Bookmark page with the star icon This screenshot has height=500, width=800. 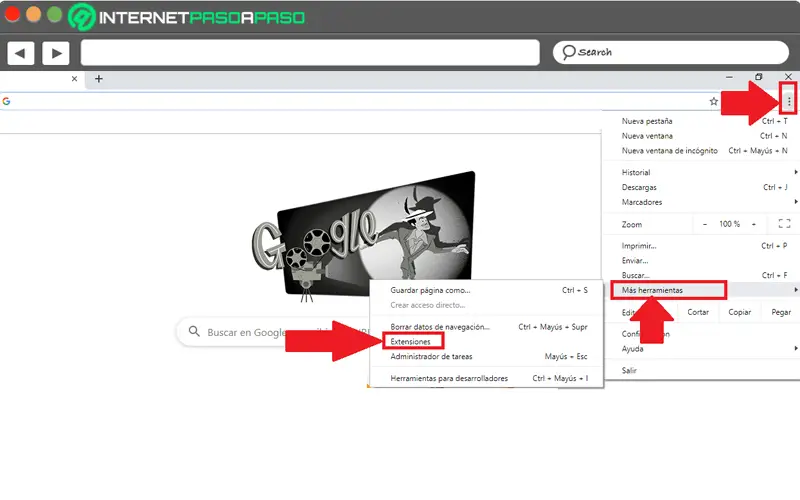coord(713,102)
